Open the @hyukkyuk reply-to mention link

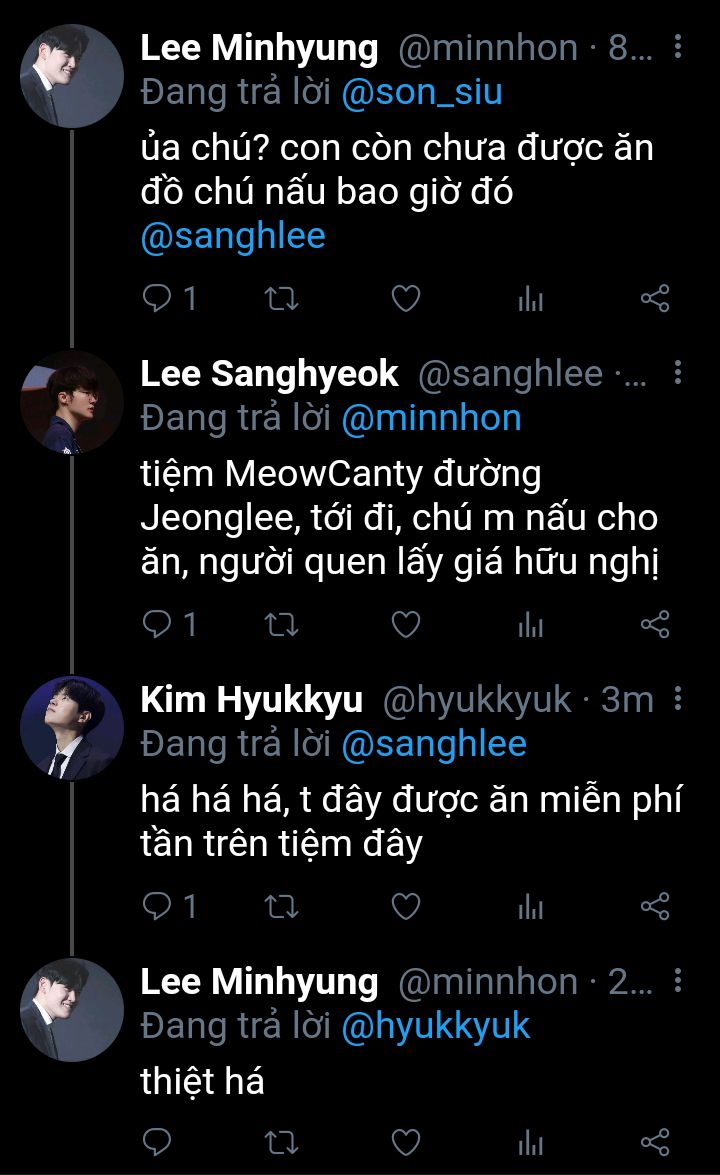click(435, 1026)
